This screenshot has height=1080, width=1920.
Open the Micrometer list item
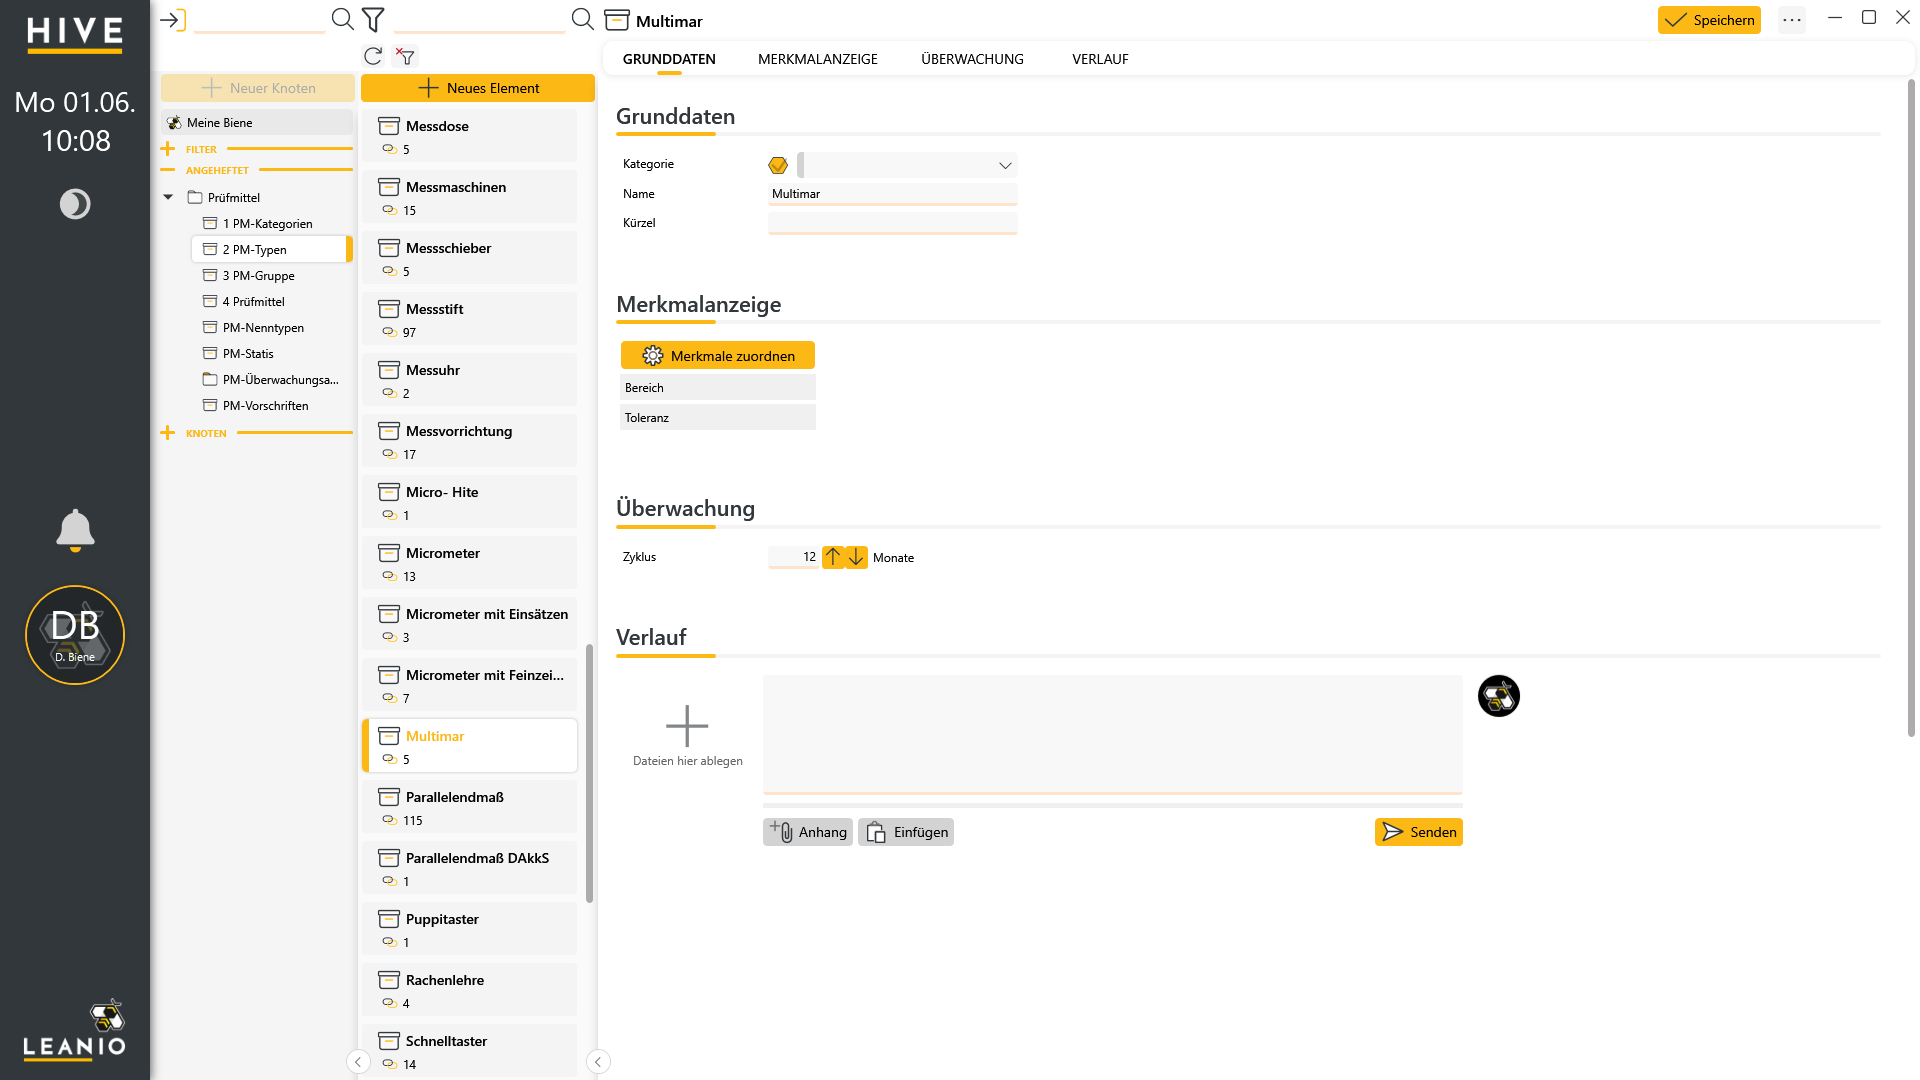coord(469,563)
